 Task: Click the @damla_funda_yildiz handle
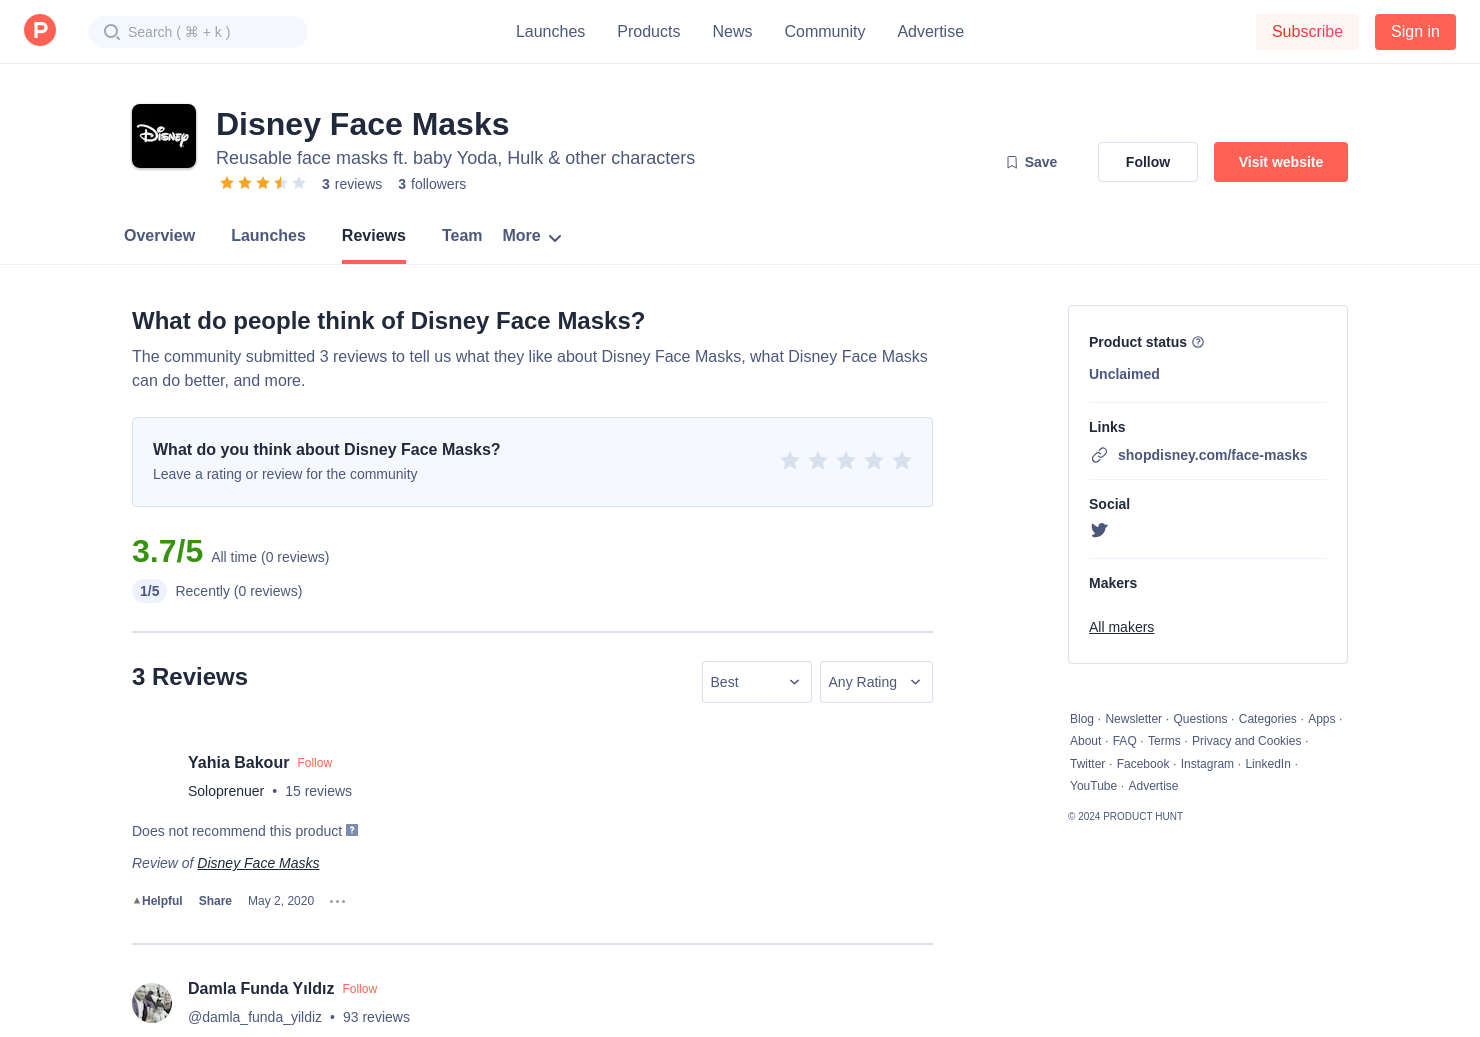(255, 1017)
